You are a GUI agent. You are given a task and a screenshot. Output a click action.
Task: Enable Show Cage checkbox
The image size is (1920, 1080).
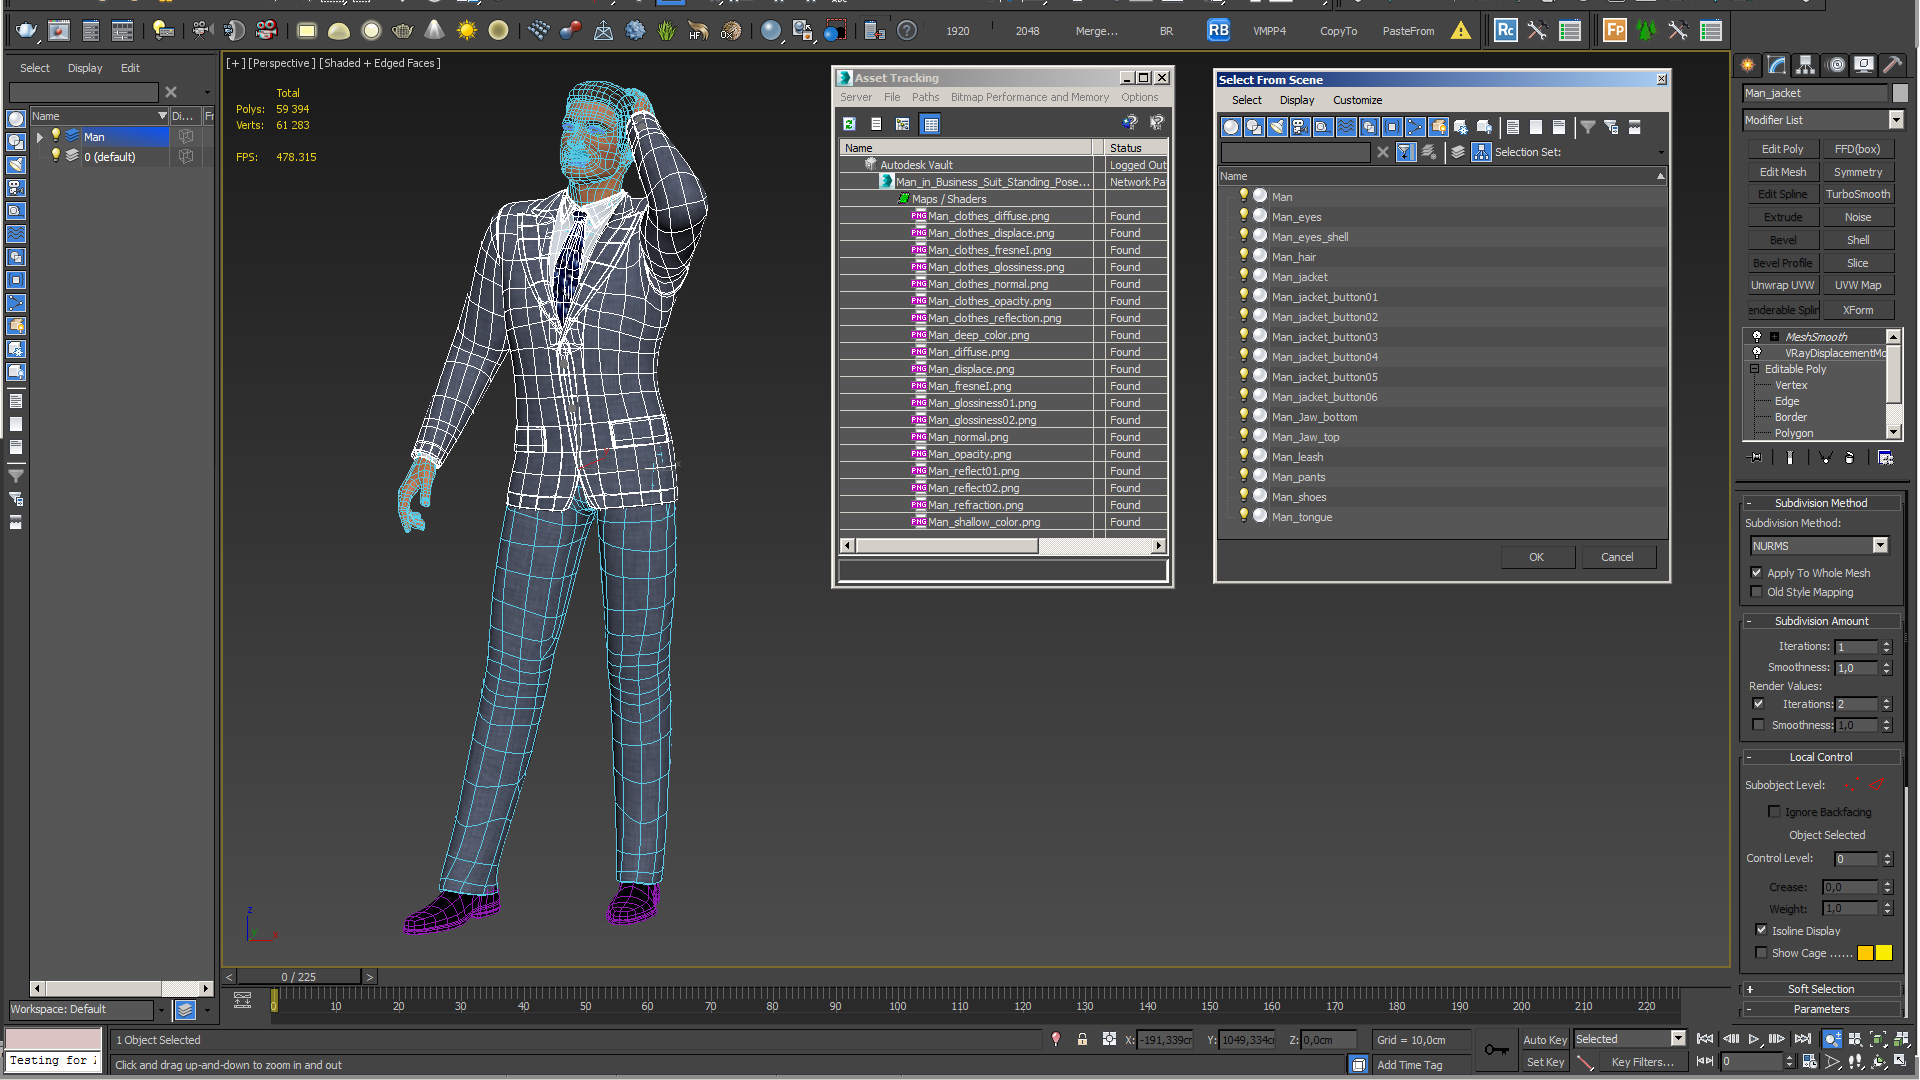point(1762,953)
